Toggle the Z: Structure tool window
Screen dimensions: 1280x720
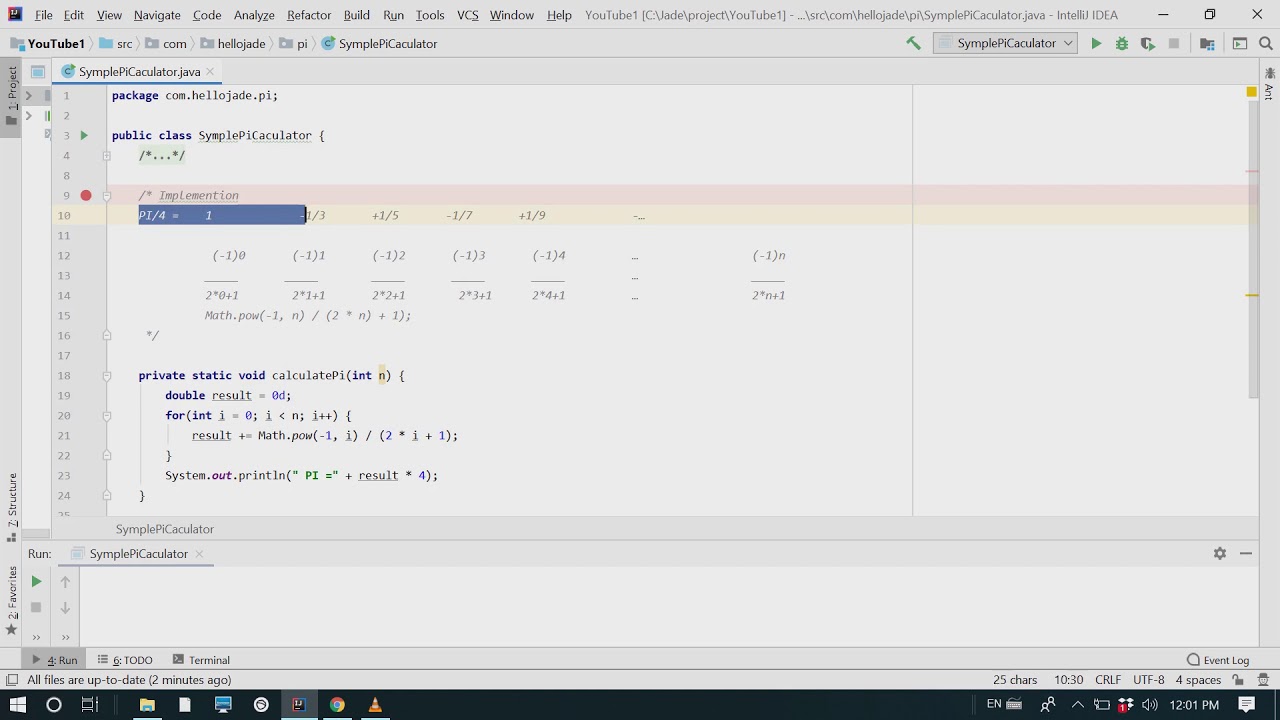click(12, 506)
